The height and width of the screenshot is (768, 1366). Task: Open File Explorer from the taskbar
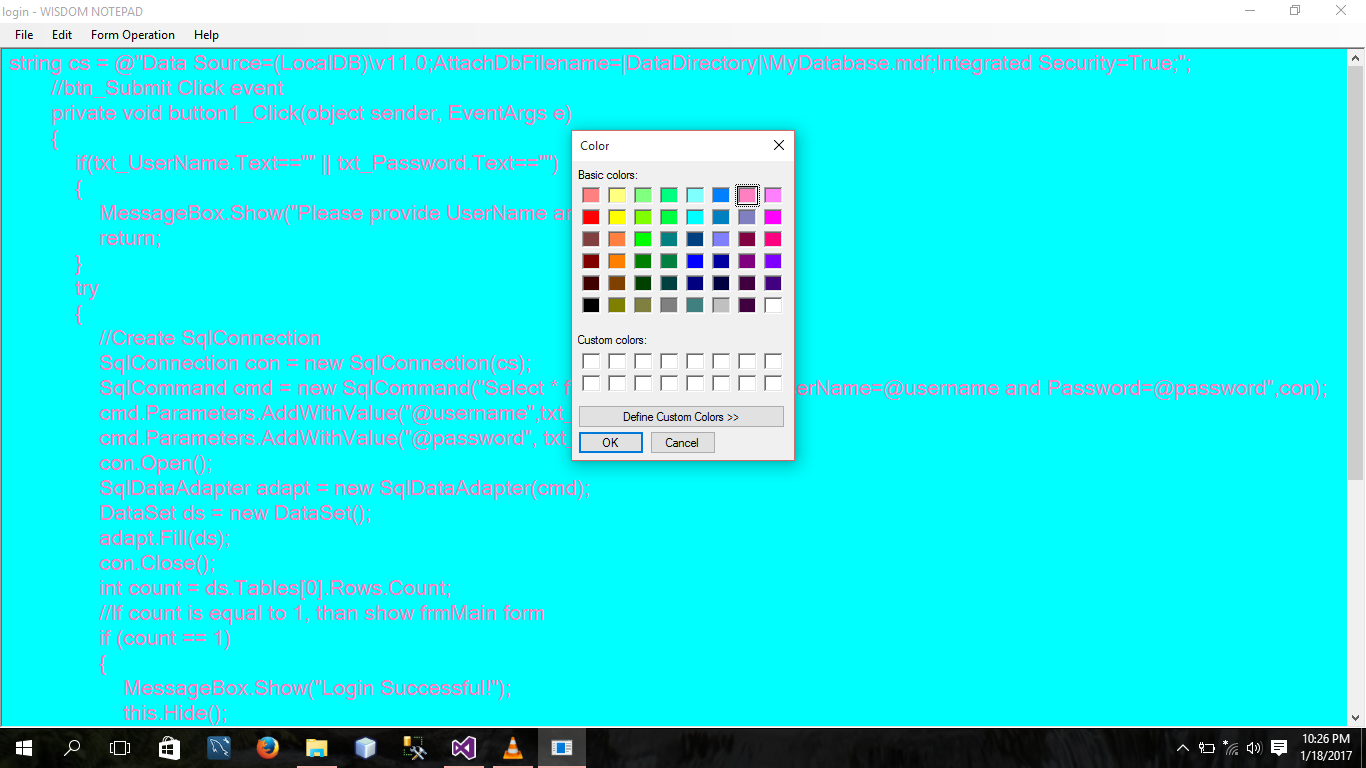coord(317,747)
